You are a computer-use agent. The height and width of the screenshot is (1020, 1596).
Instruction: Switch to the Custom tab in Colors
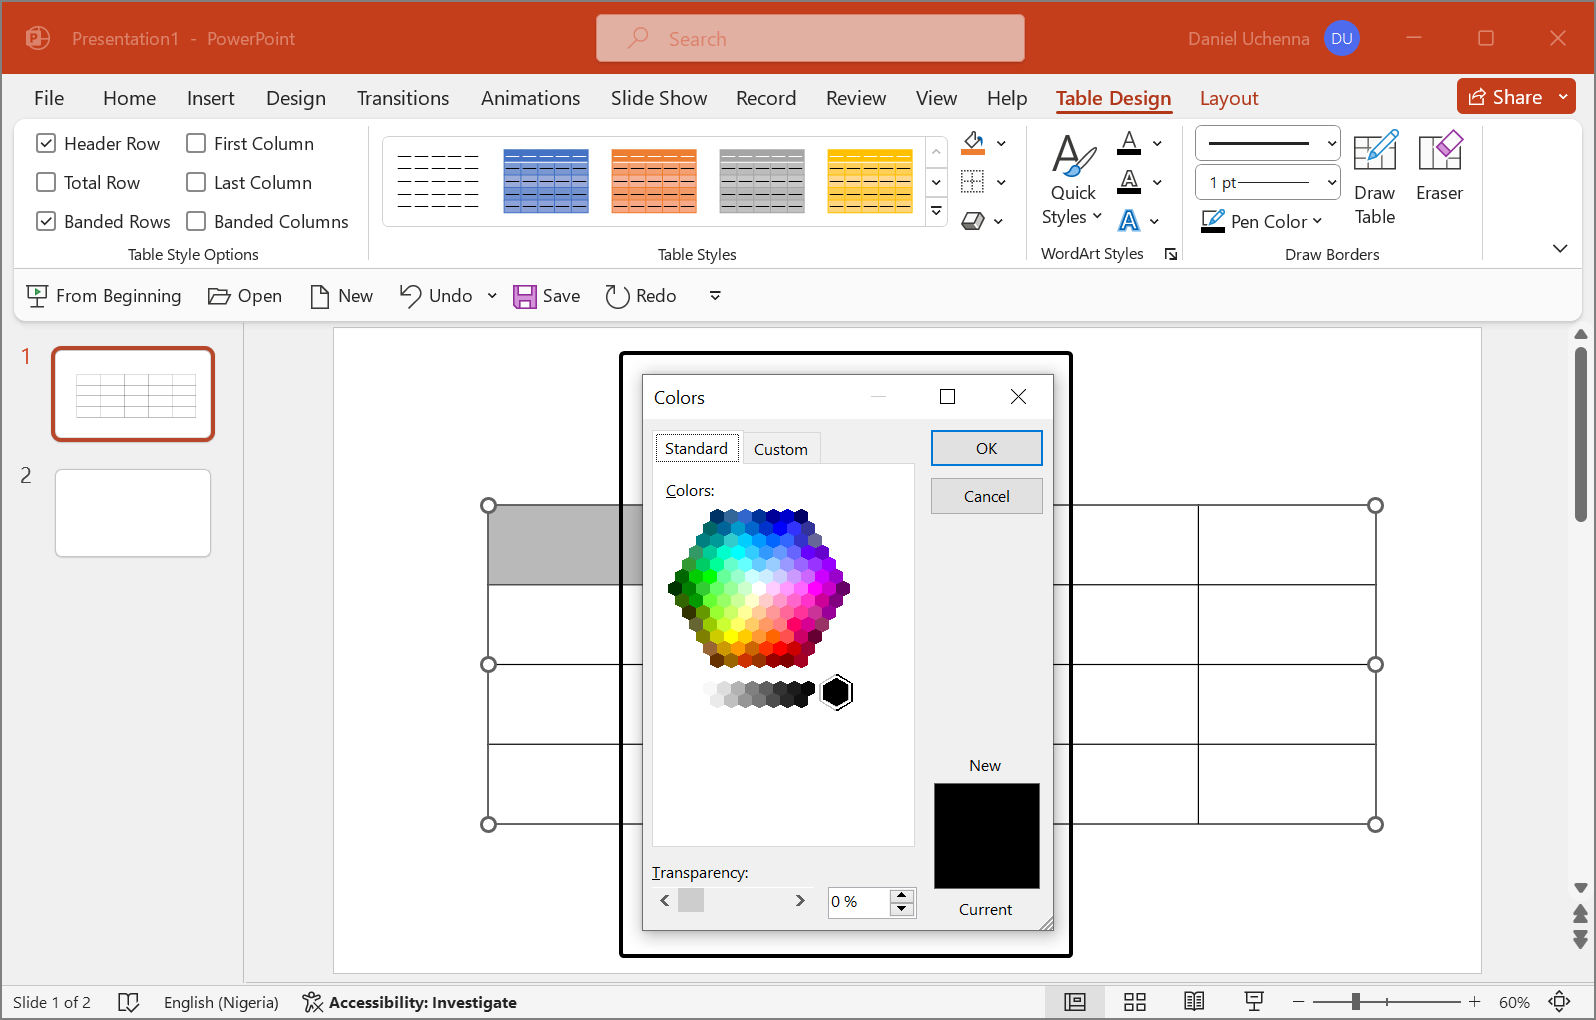click(x=780, y=450)
